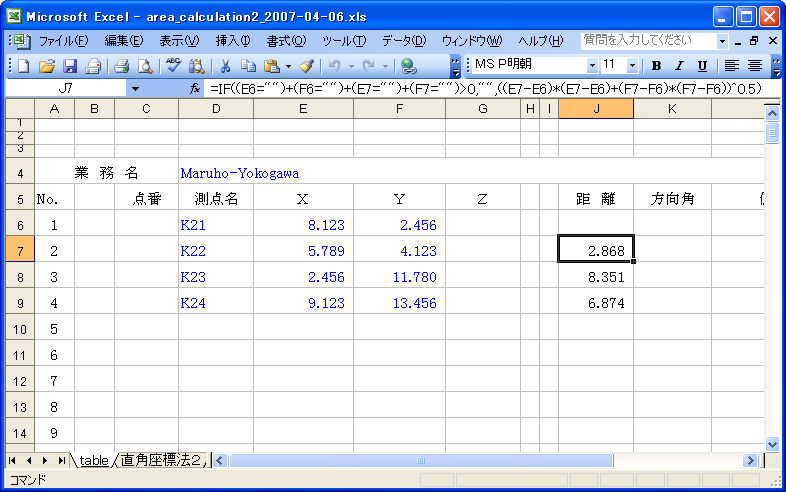Click vertical scrollbar down arrow

(772, 444)
